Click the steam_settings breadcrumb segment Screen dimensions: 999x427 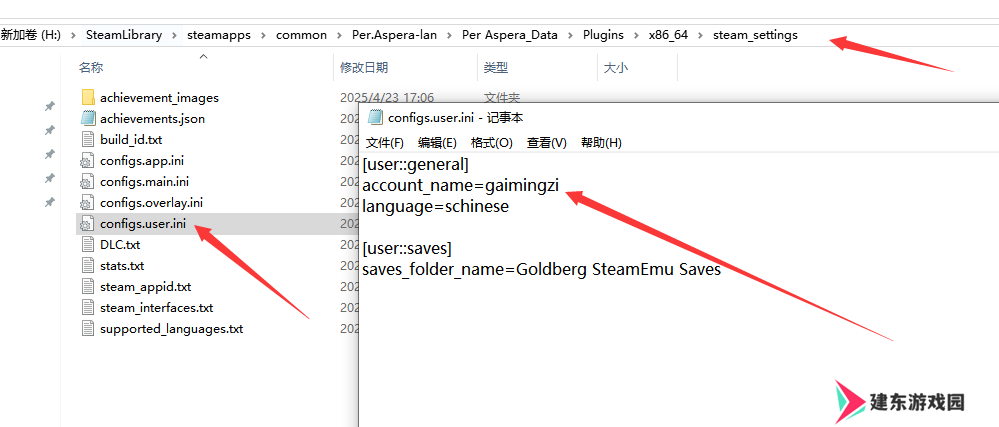pyautogui.click(x=755, y=35)
